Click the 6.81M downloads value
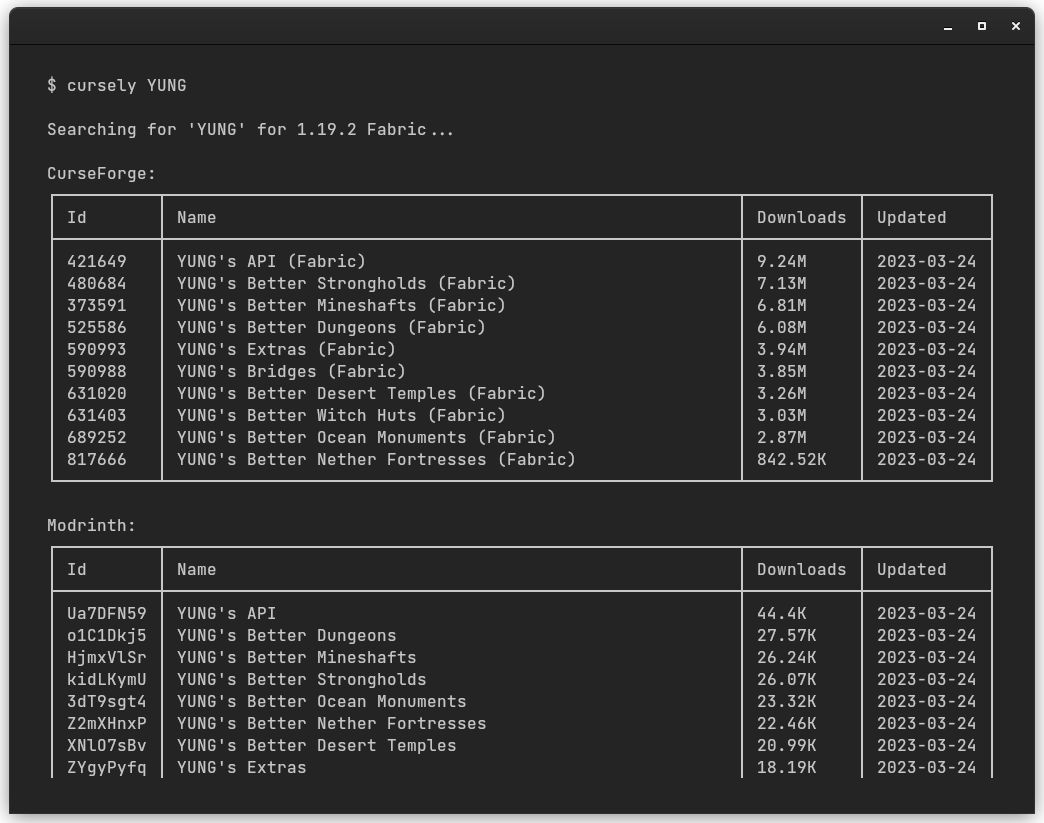This screenshot has width=1044, height=823. (782, 306)
